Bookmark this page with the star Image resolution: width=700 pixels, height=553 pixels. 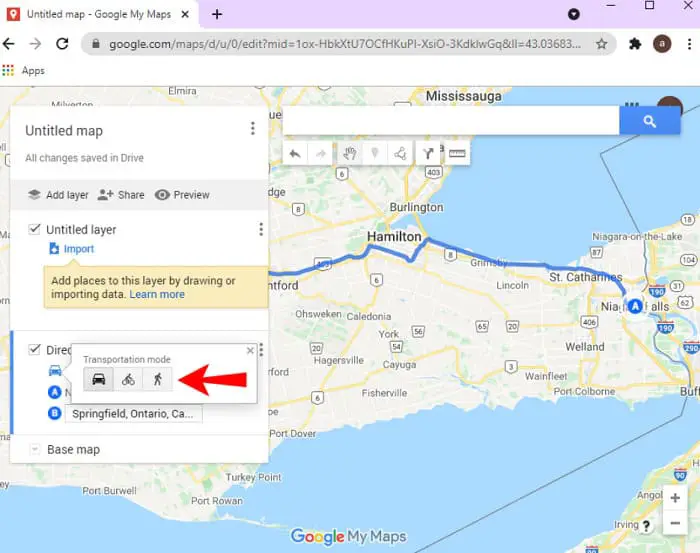pyautogui.click(x=601, y=44)
